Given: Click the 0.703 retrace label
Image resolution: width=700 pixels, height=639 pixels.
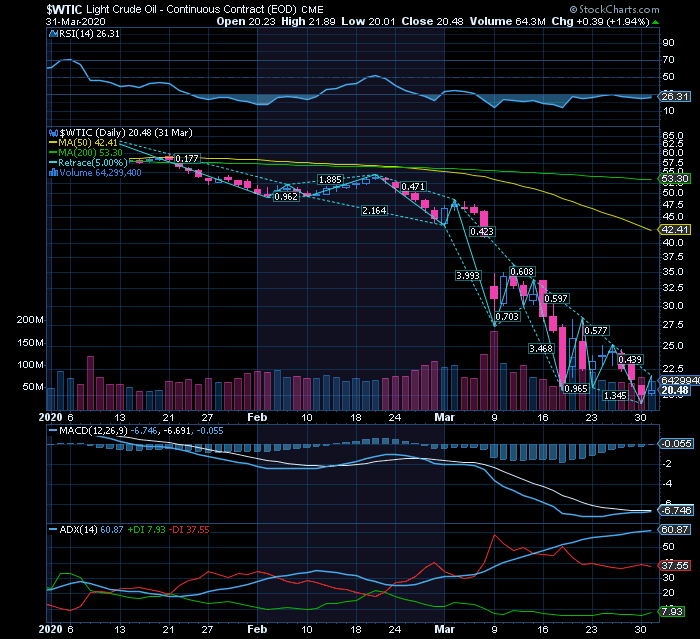Looking at the screenshot, I should pyautogui.click(x=507, y=317).
